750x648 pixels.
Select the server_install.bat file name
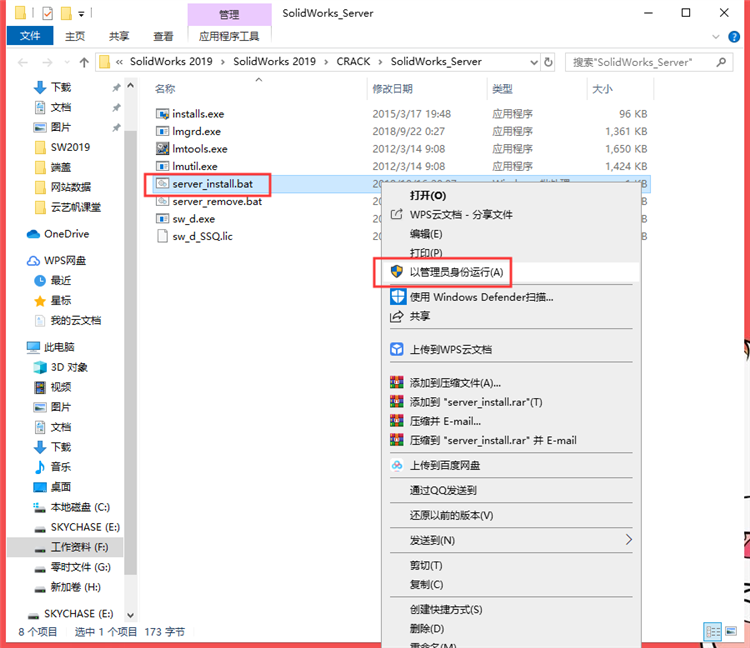(x=212, y=184)
